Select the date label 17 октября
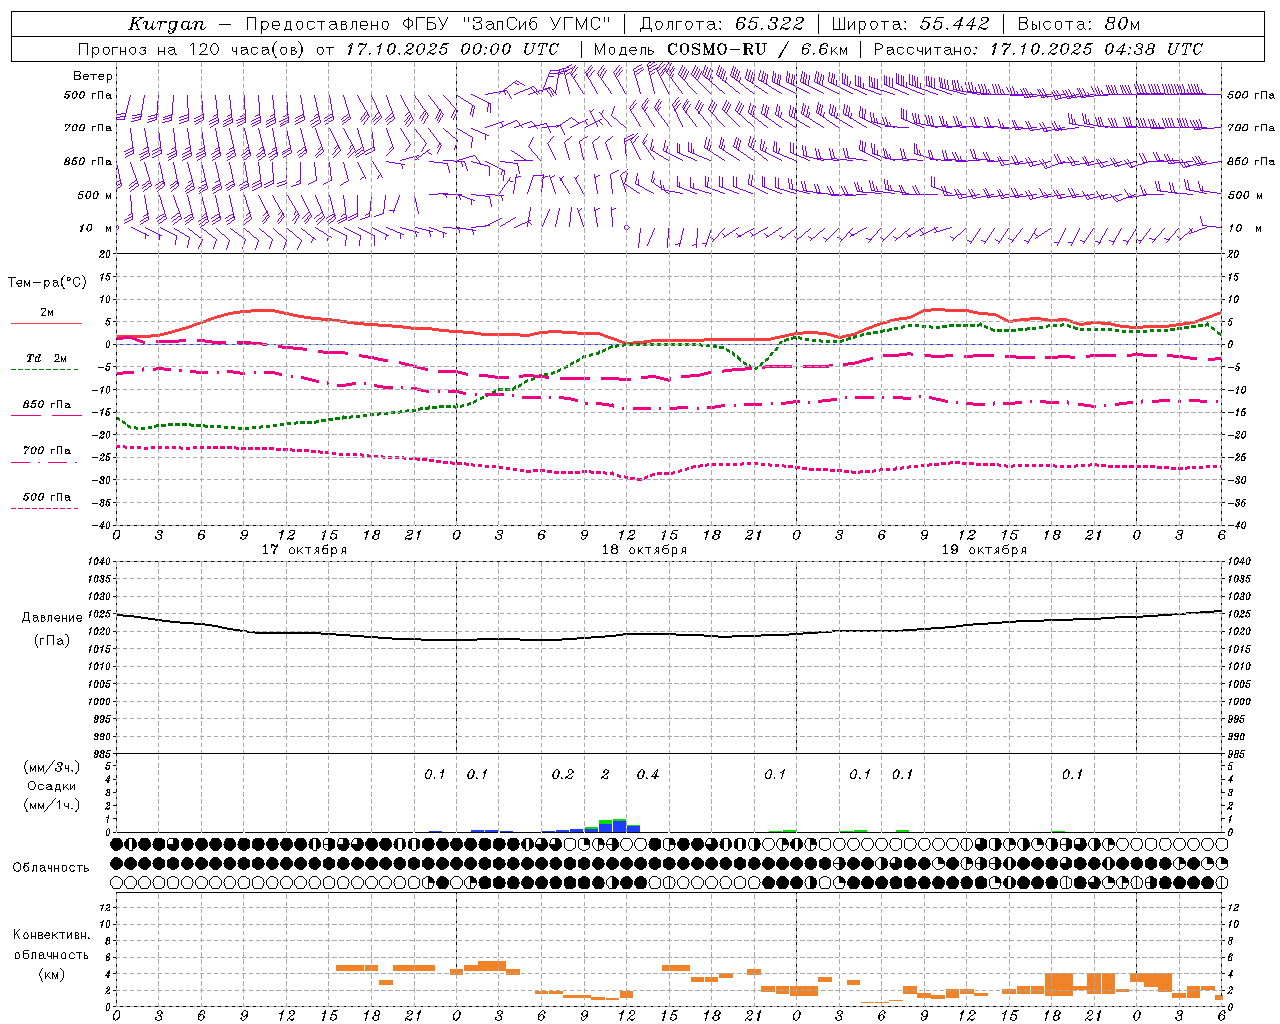Screen dimensions: 1280x1024 (x=304, y=549)
